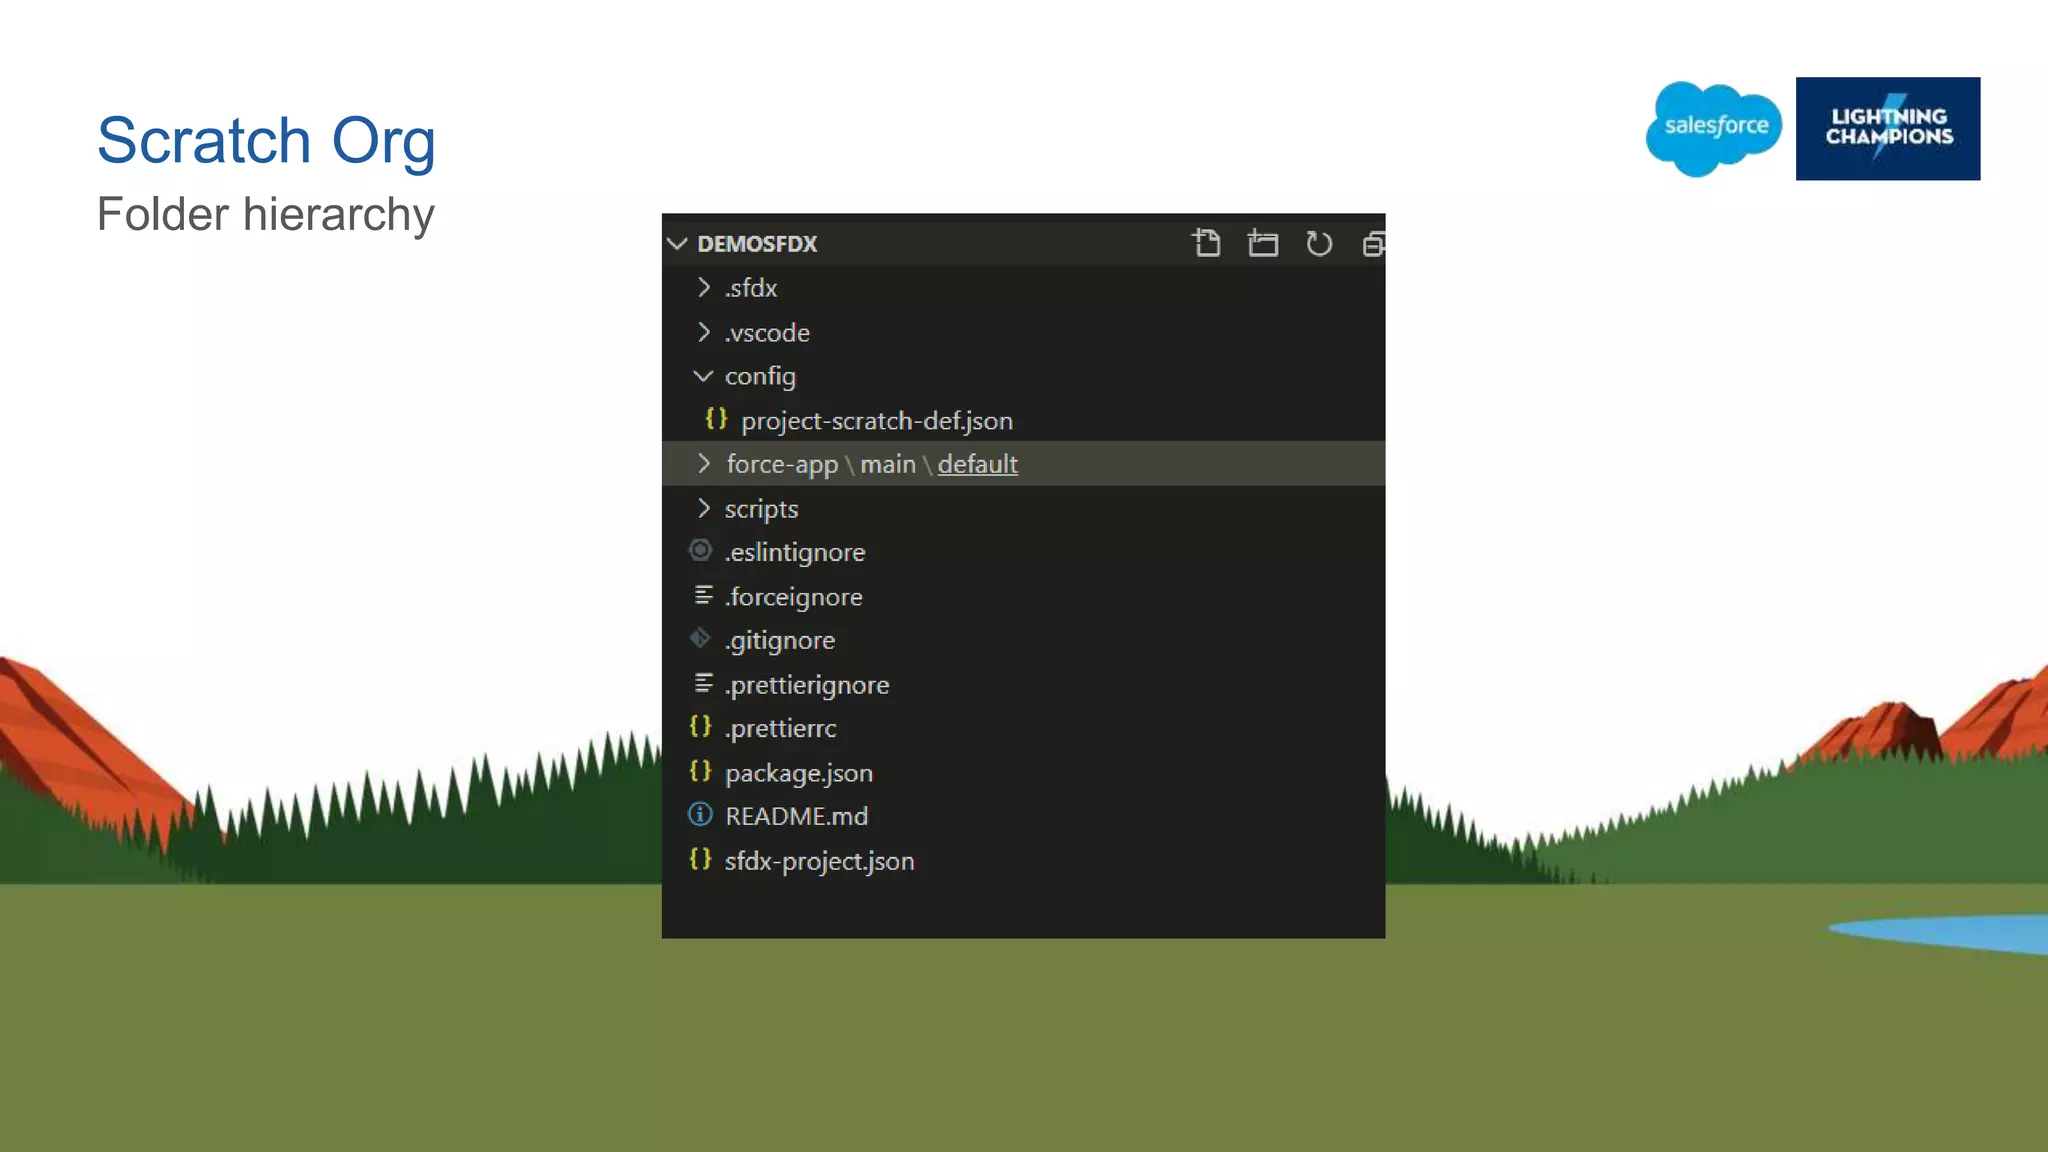Viewport: 2048px width, 1152px height.
Task: Select the config folder name
Action: point(760,377)
